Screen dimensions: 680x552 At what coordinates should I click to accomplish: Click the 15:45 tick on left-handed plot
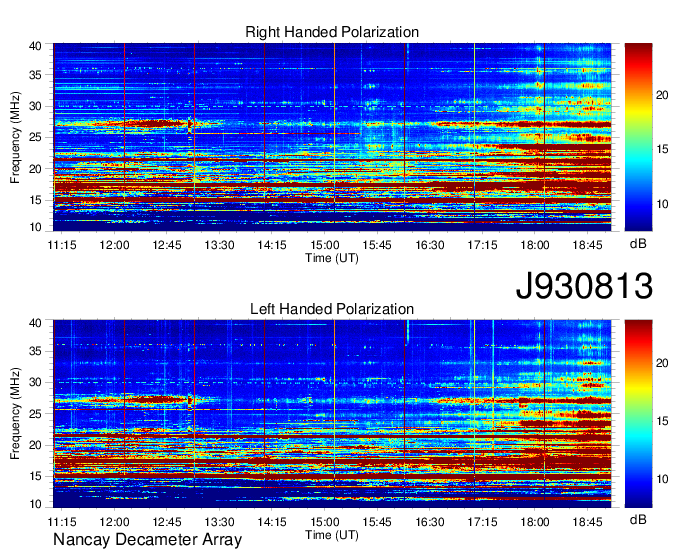tap(377, 522)
